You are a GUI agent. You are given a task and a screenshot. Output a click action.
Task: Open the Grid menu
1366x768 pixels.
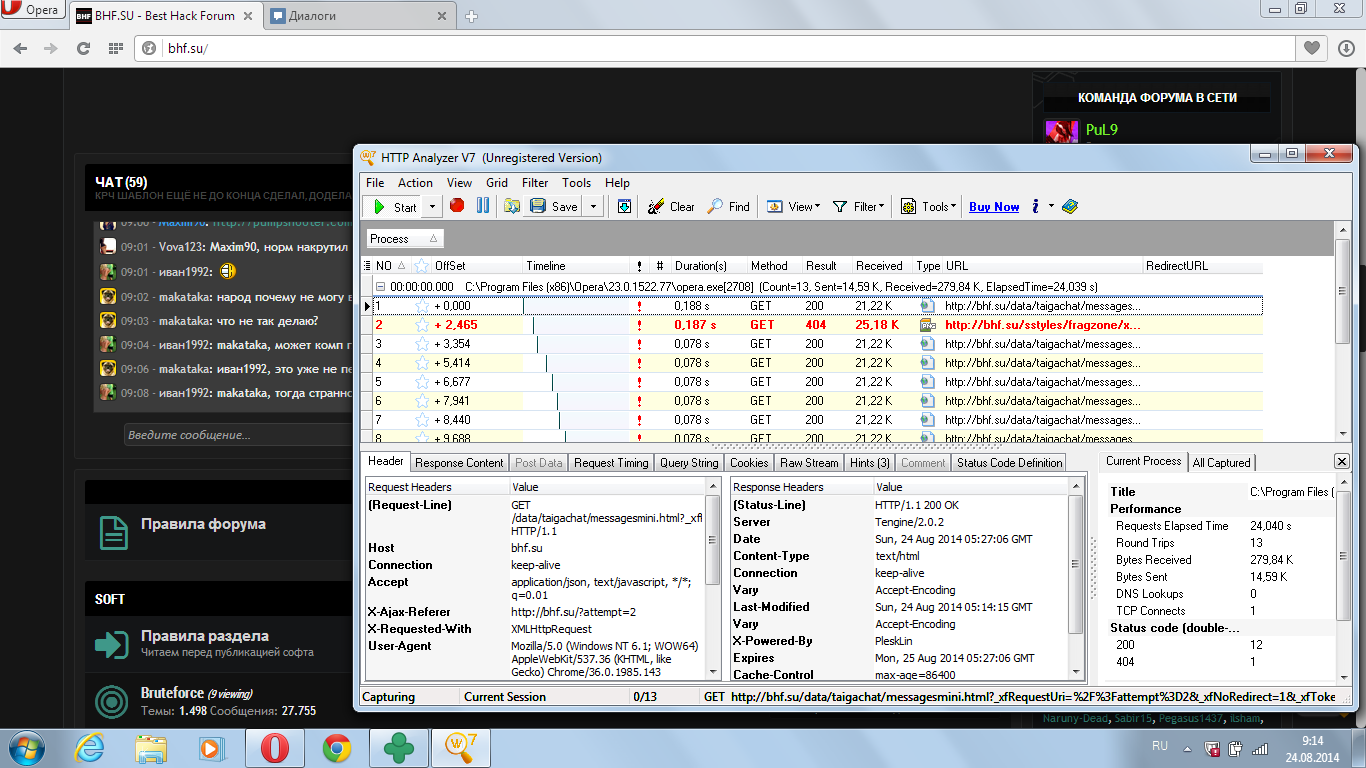(x=497, y=183)
